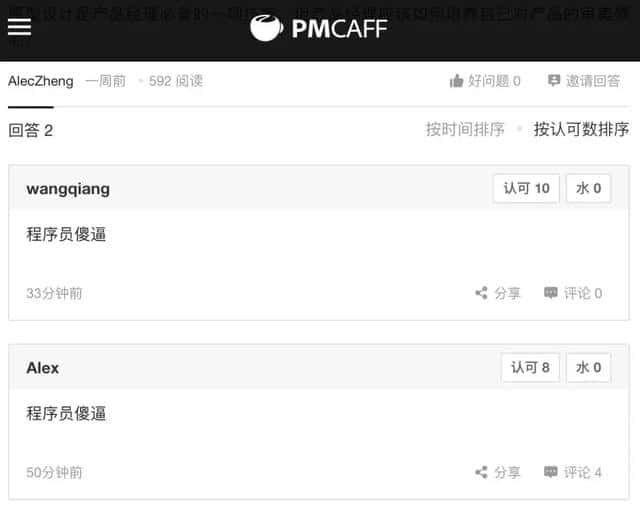Mark Alex's answer as 水
640x508 pixels.
(x=589, y=367)
